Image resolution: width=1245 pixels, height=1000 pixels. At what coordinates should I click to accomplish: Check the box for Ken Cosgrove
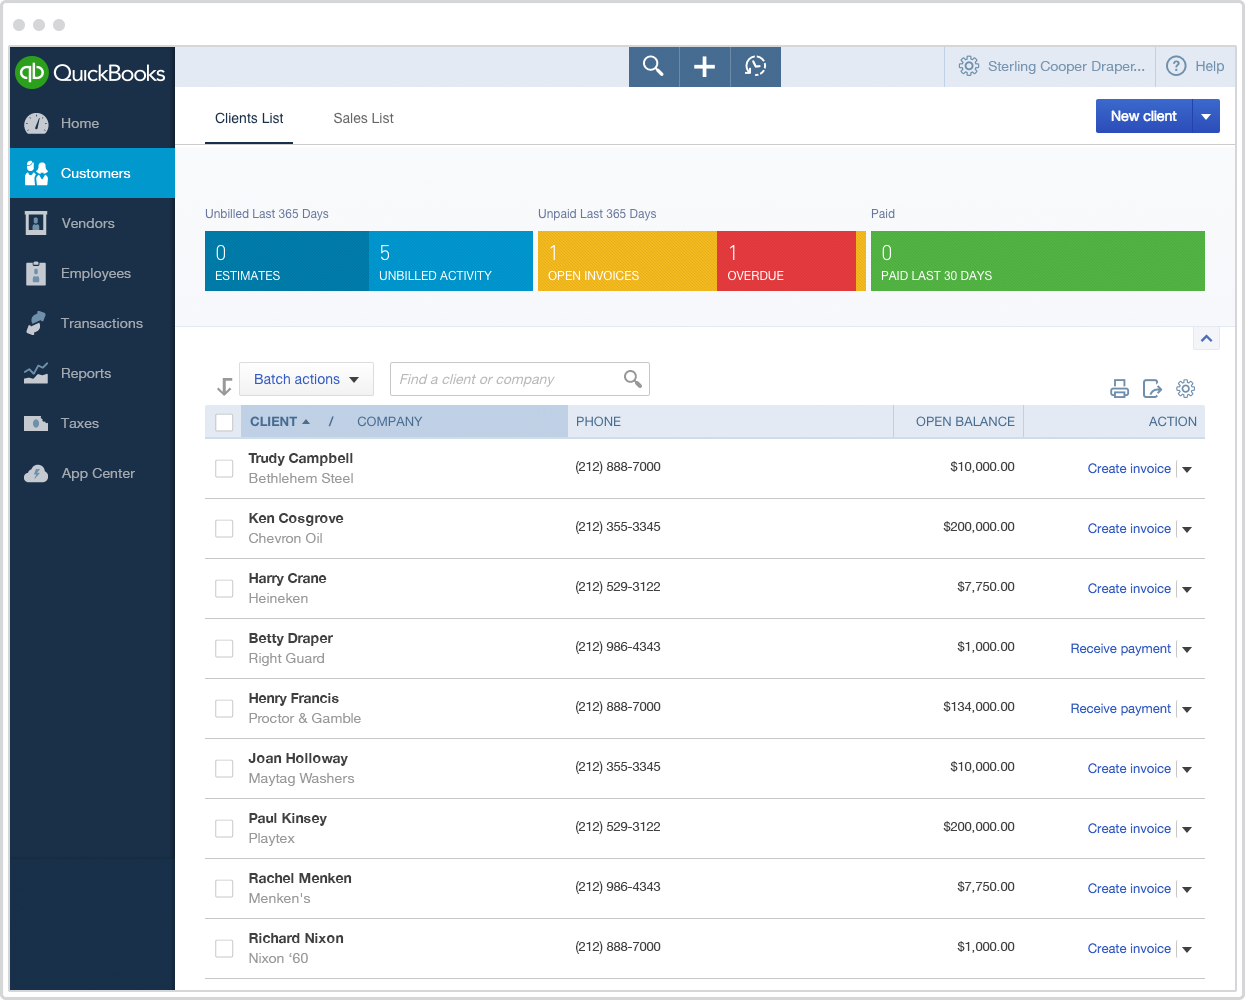point(224,528)
